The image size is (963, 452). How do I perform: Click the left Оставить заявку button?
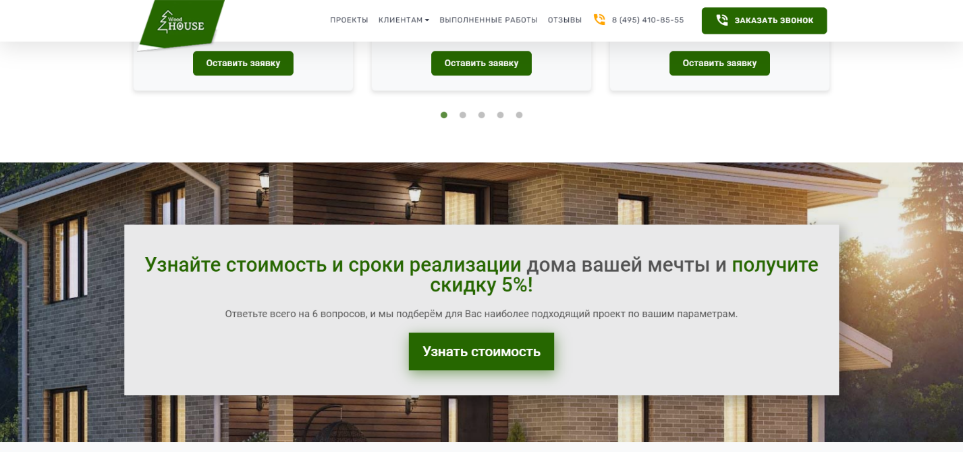(243, 63)
